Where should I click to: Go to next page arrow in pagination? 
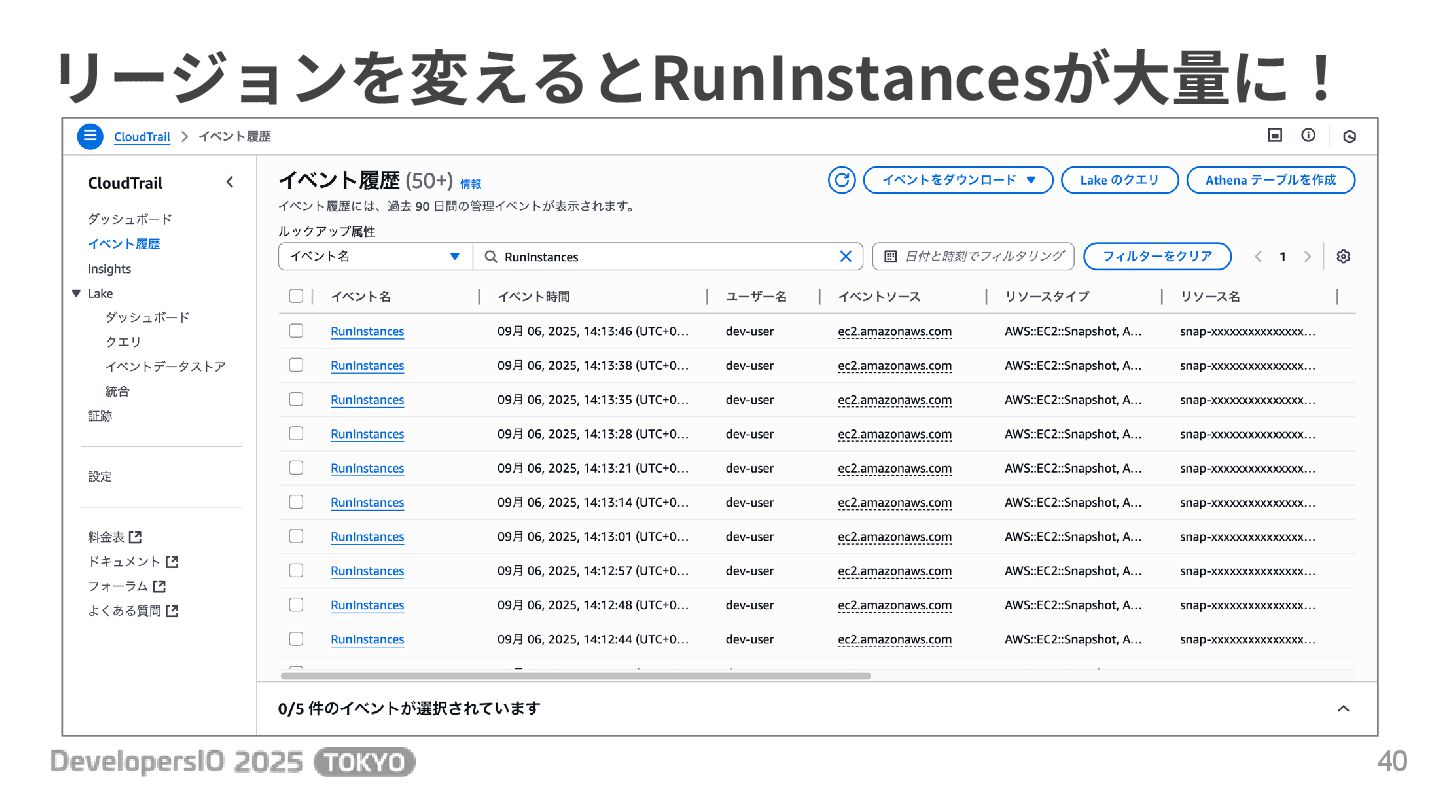1307,256
